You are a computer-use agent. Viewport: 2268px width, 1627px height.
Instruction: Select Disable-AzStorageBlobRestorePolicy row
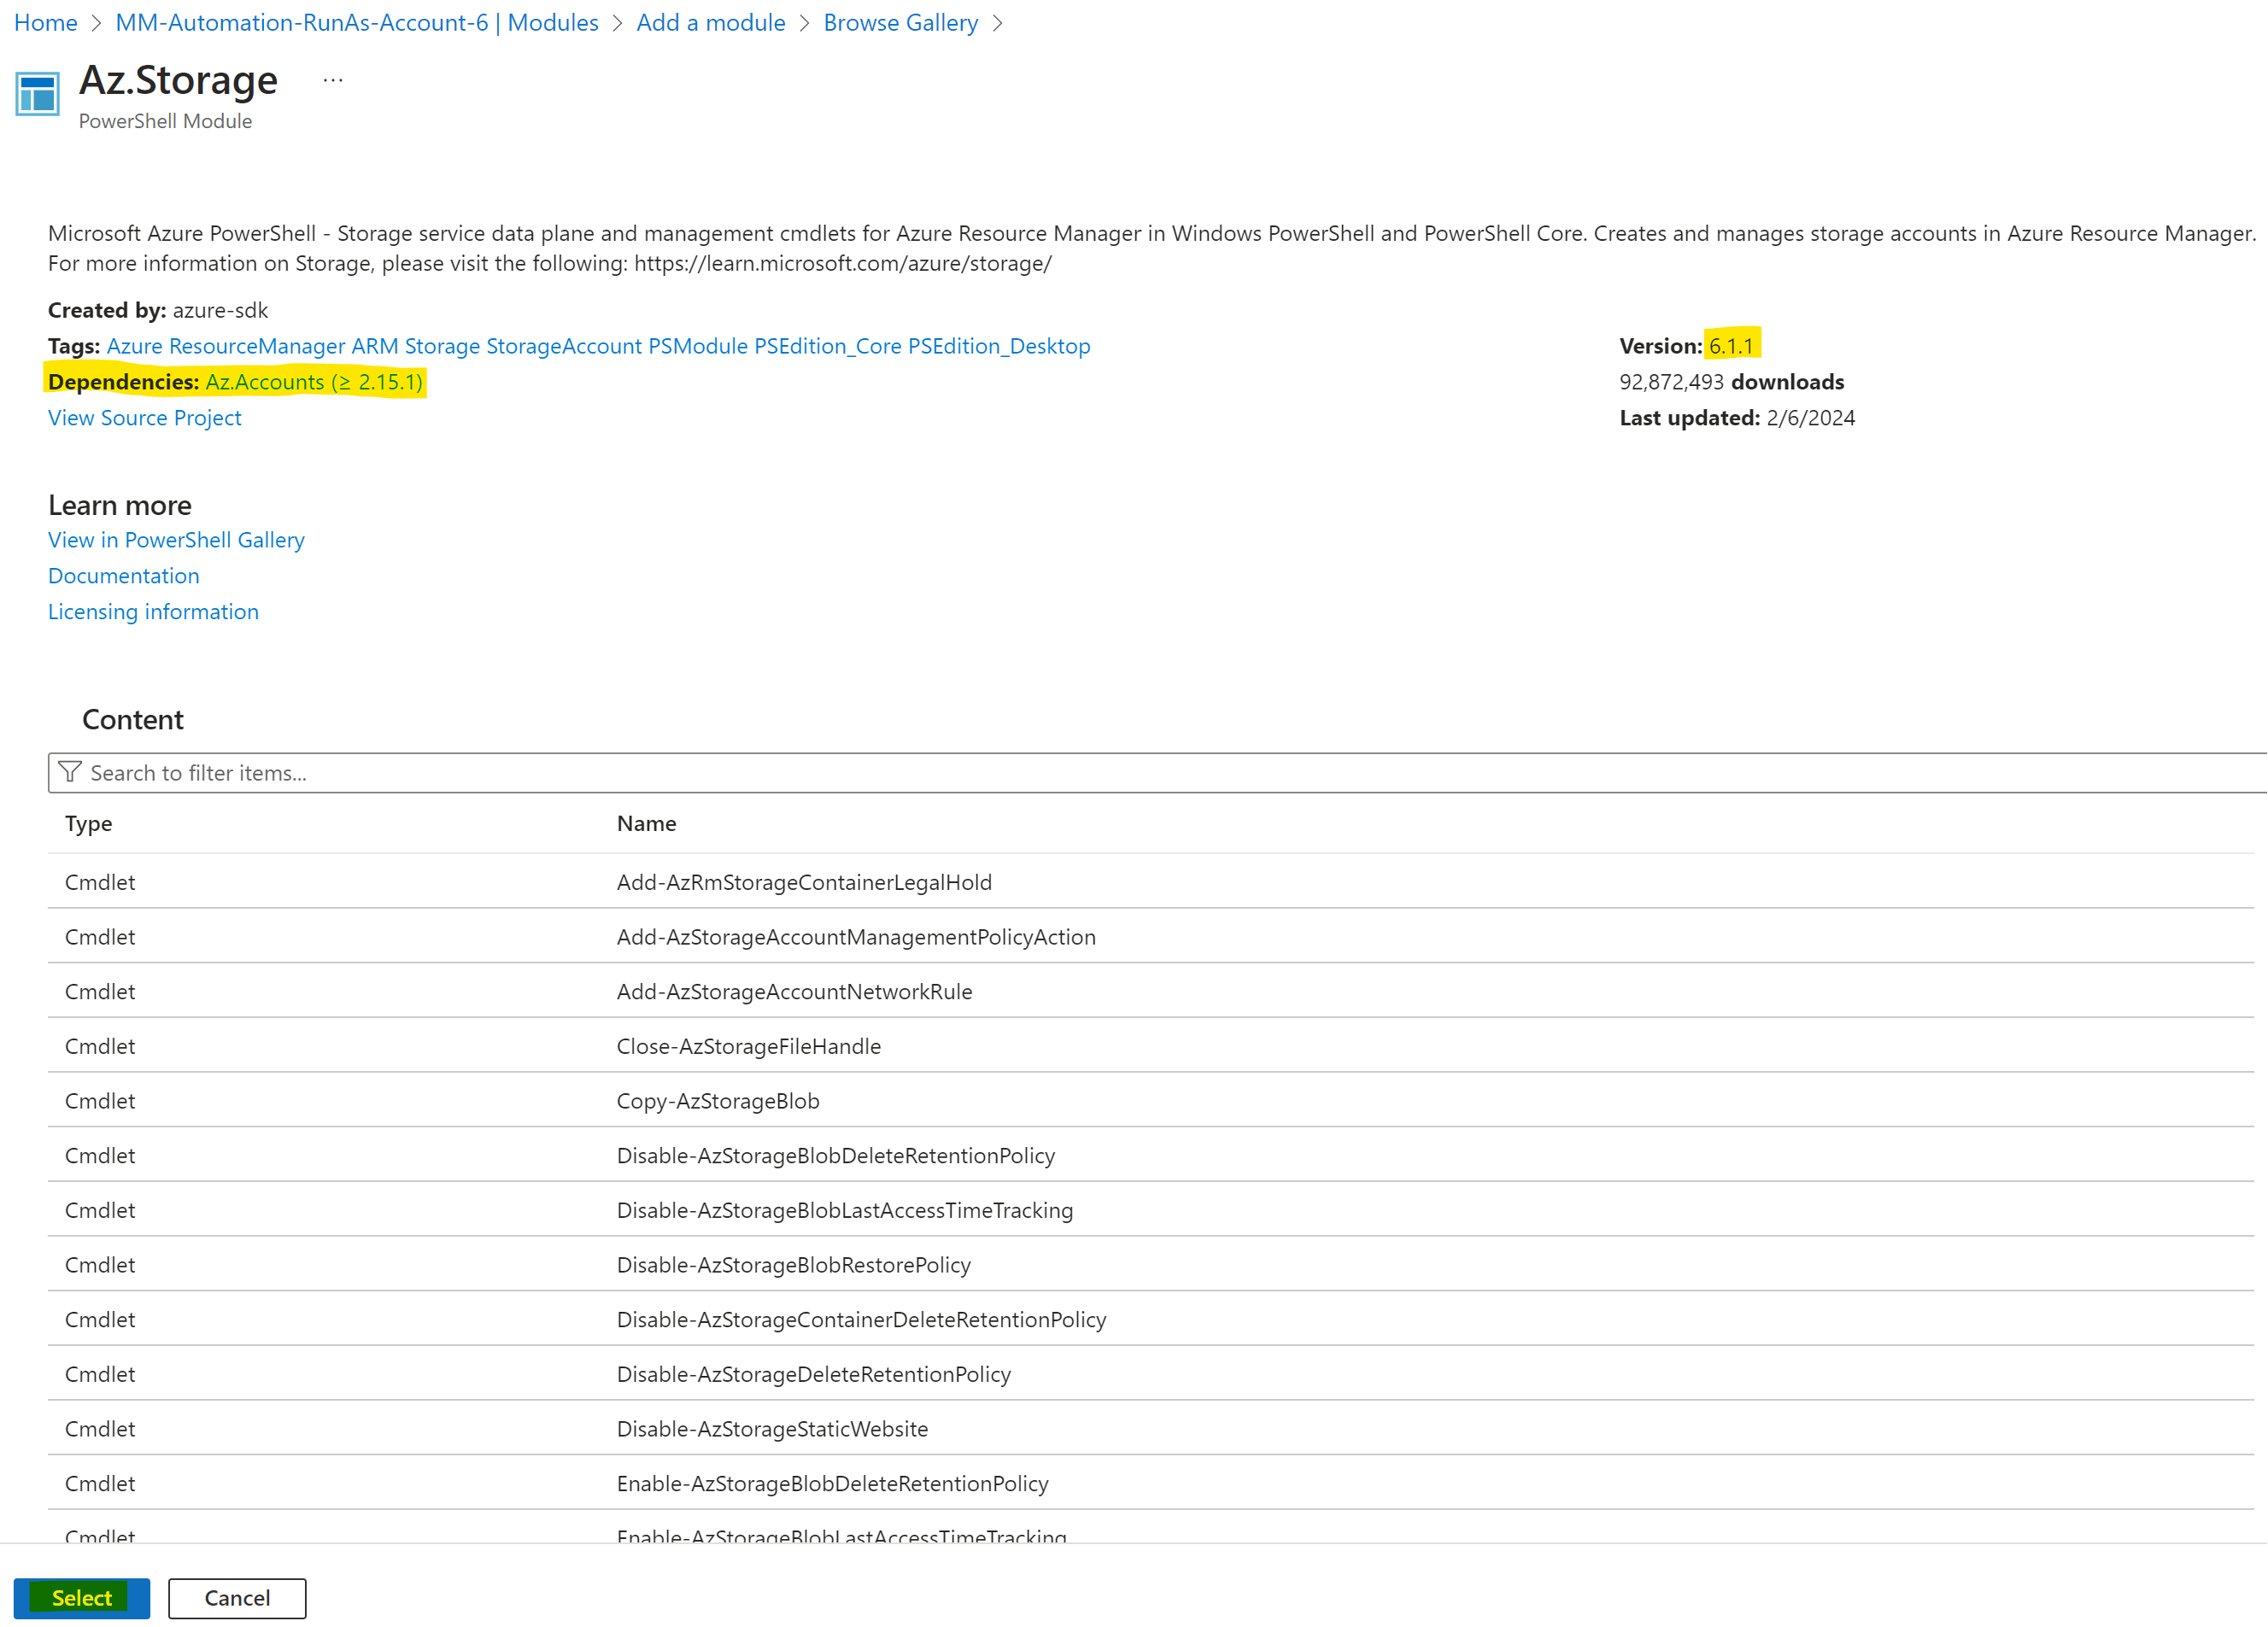coord(1151,1265)
